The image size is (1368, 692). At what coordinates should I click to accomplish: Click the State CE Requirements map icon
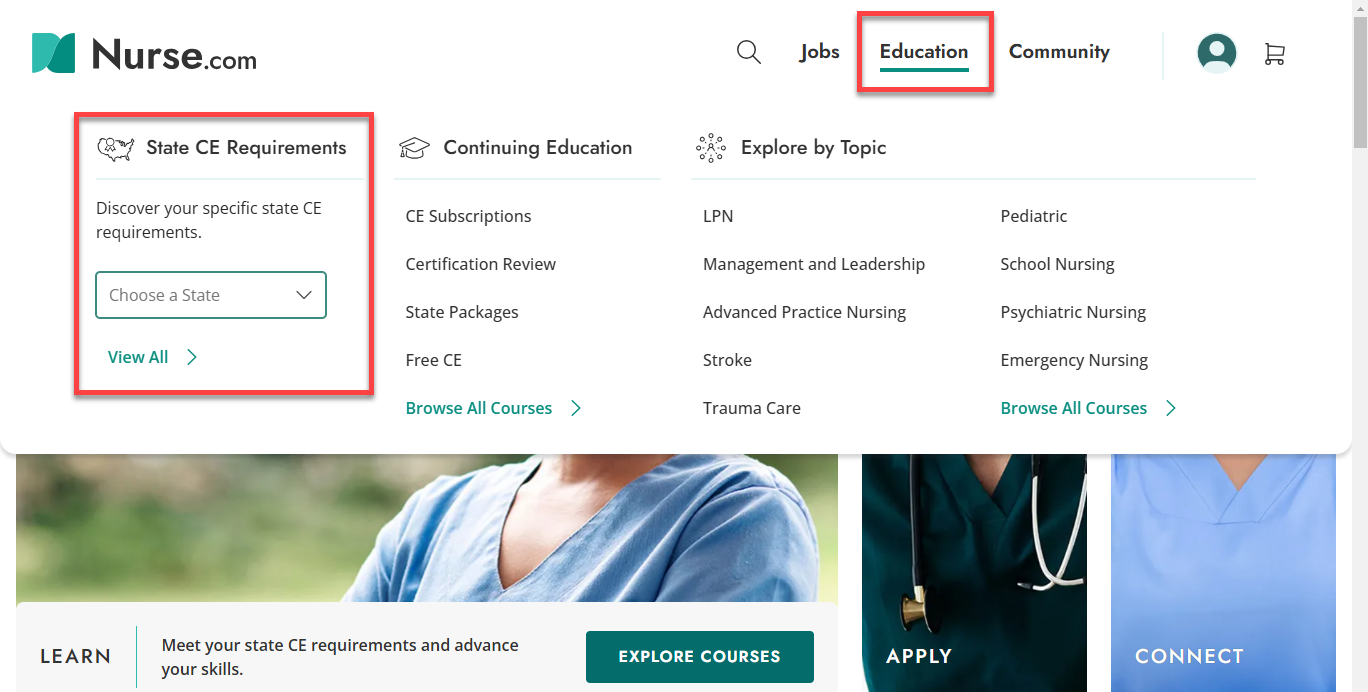[x=115, y=146]
